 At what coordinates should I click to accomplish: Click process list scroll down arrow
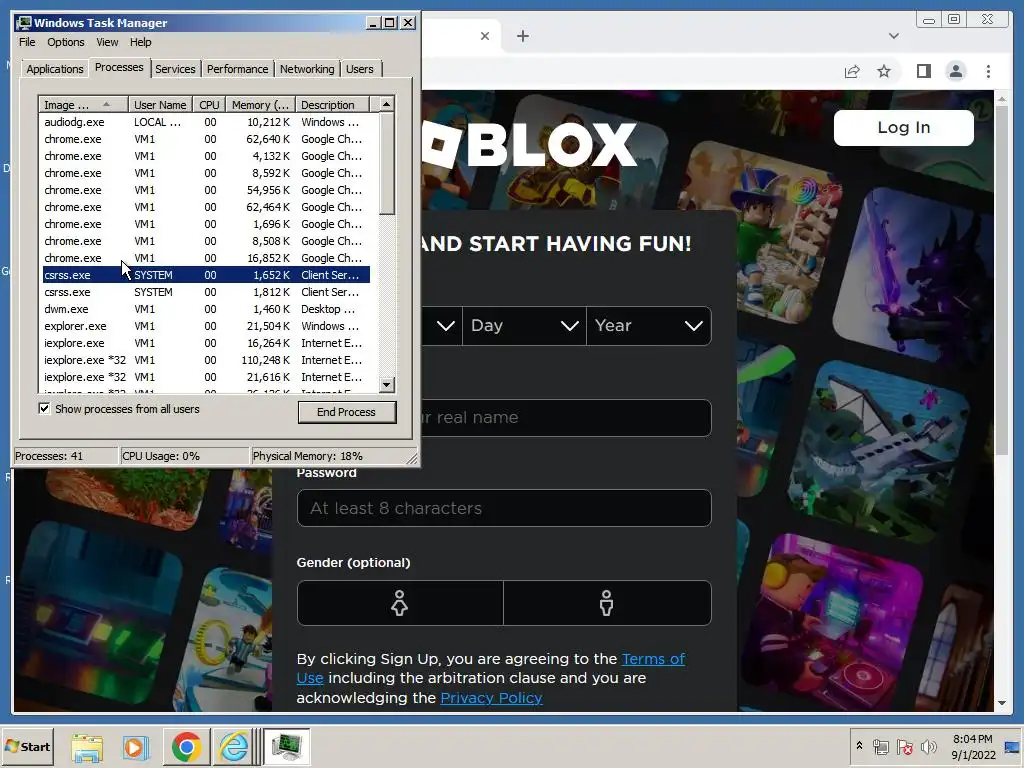click(x=387, y=385)
